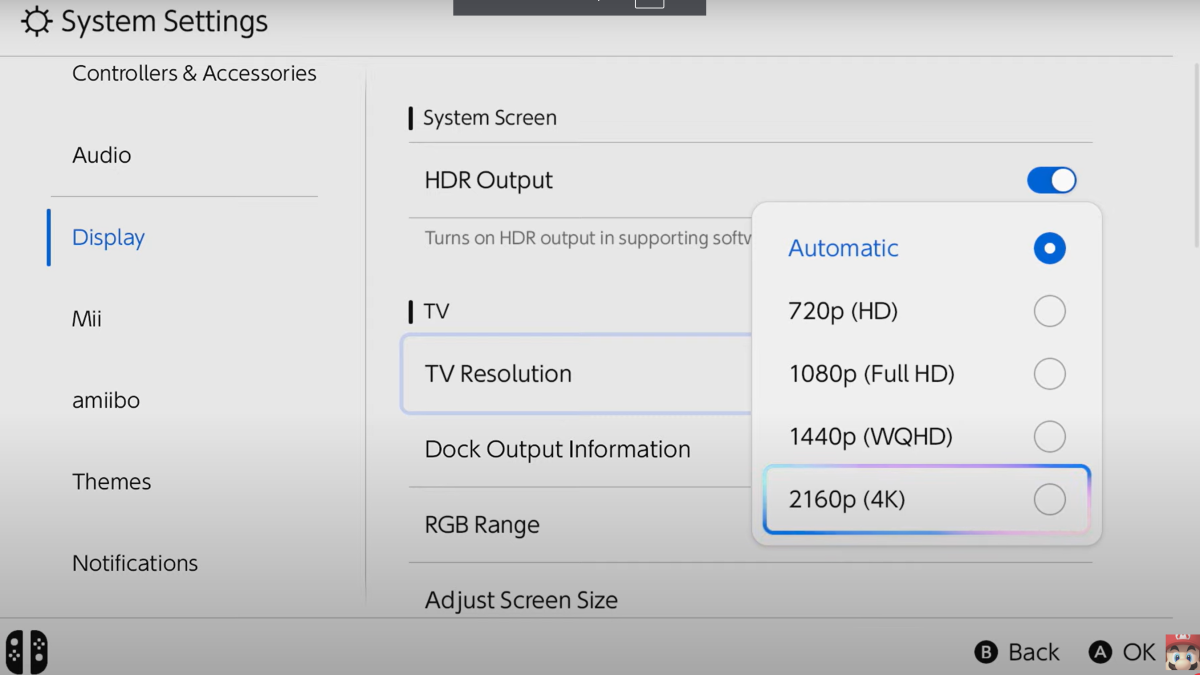Image resolution: width=1200 pixels, height=675 pixels.
Task: Select the 720p (HD) radio option
Action: 1049,311
